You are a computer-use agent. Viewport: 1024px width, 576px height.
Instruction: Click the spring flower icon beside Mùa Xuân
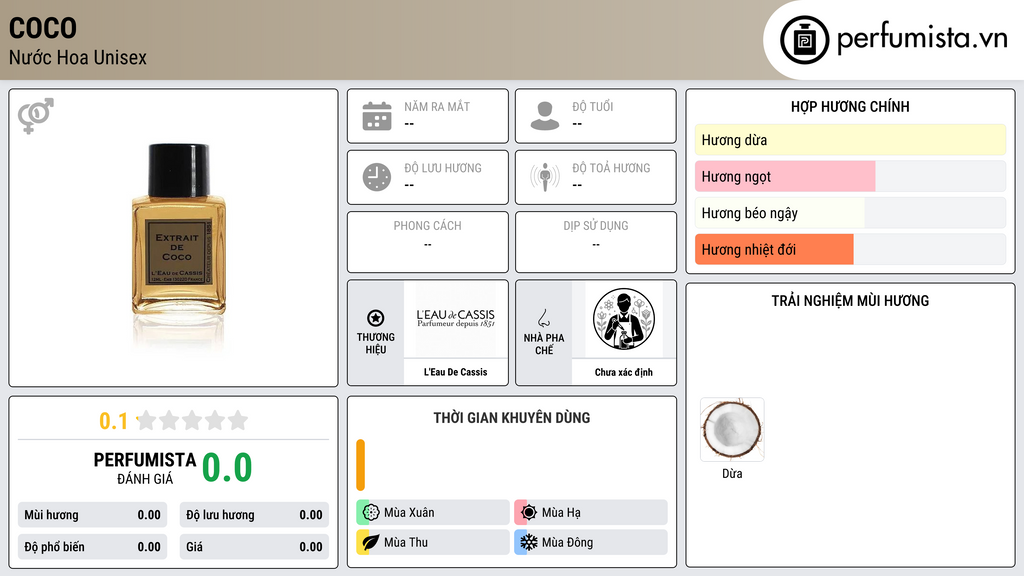click(x=371, y=513)
